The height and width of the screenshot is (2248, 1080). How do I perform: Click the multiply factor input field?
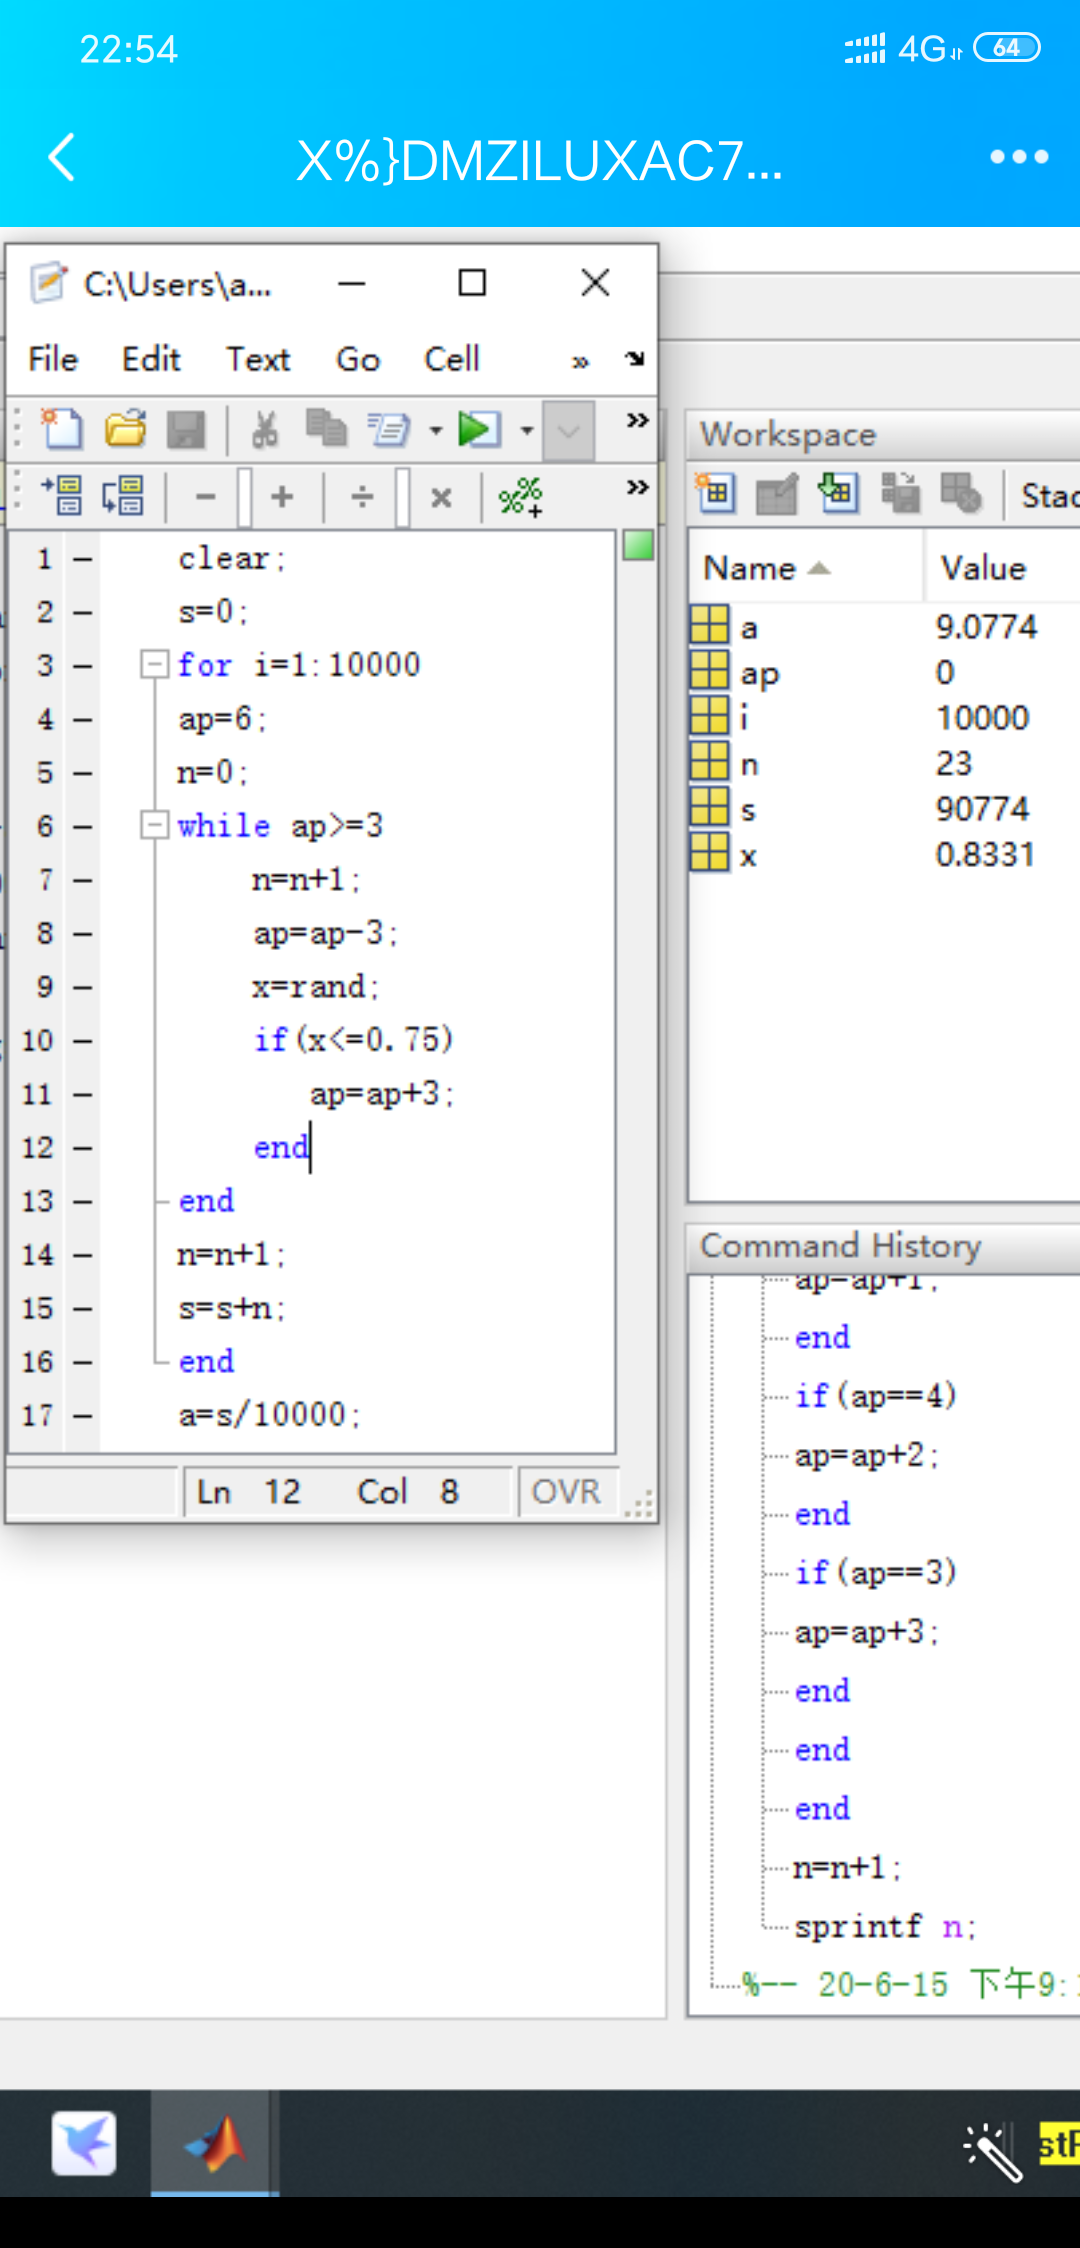[x=403, y=497]
